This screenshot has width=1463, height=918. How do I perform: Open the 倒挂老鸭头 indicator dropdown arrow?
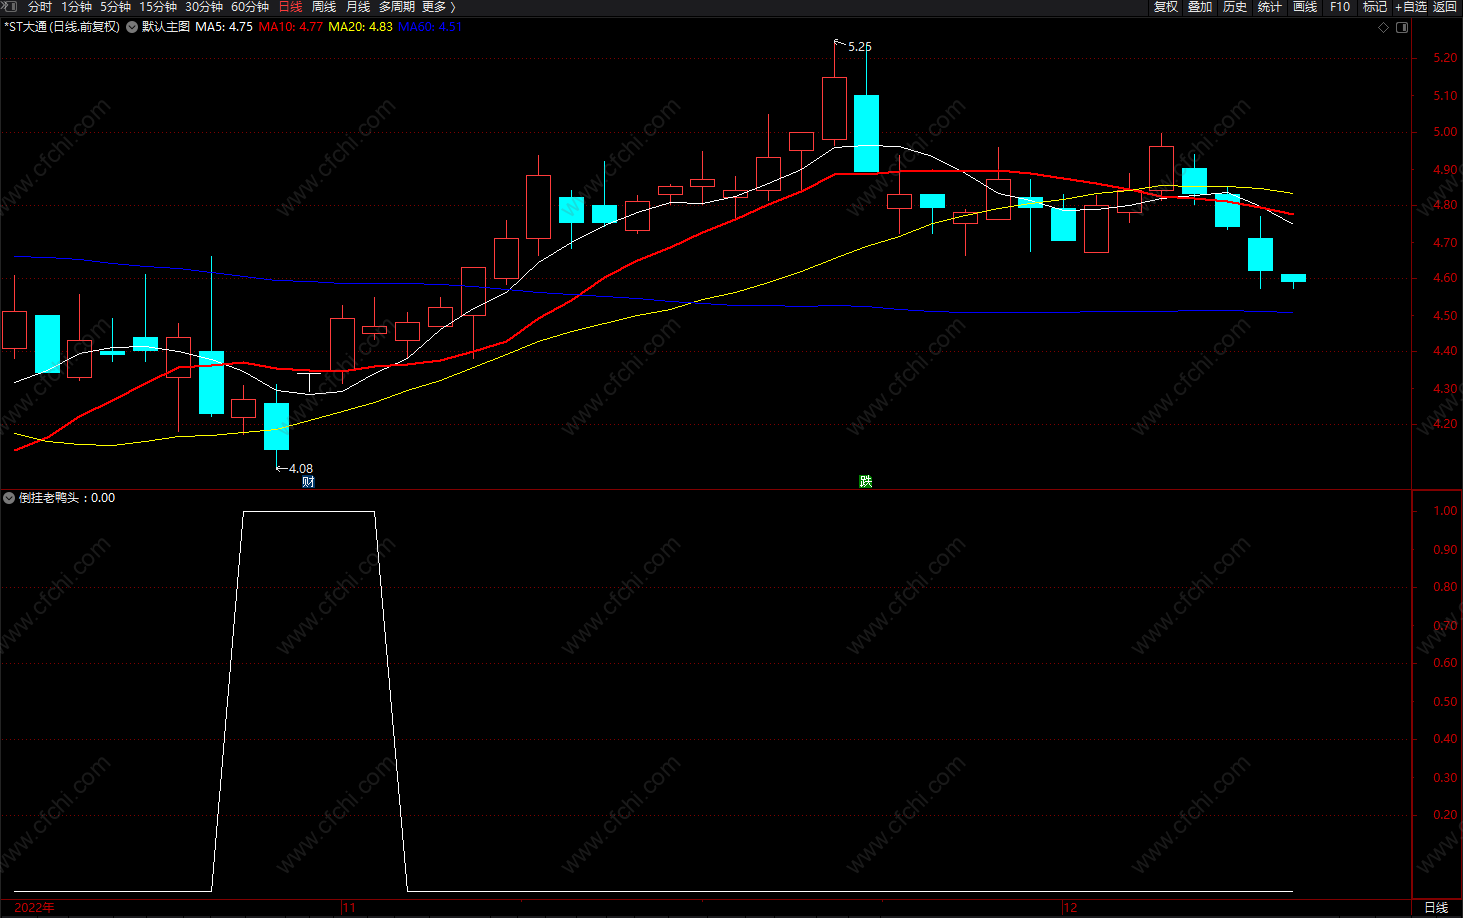(x=9, y=497)
